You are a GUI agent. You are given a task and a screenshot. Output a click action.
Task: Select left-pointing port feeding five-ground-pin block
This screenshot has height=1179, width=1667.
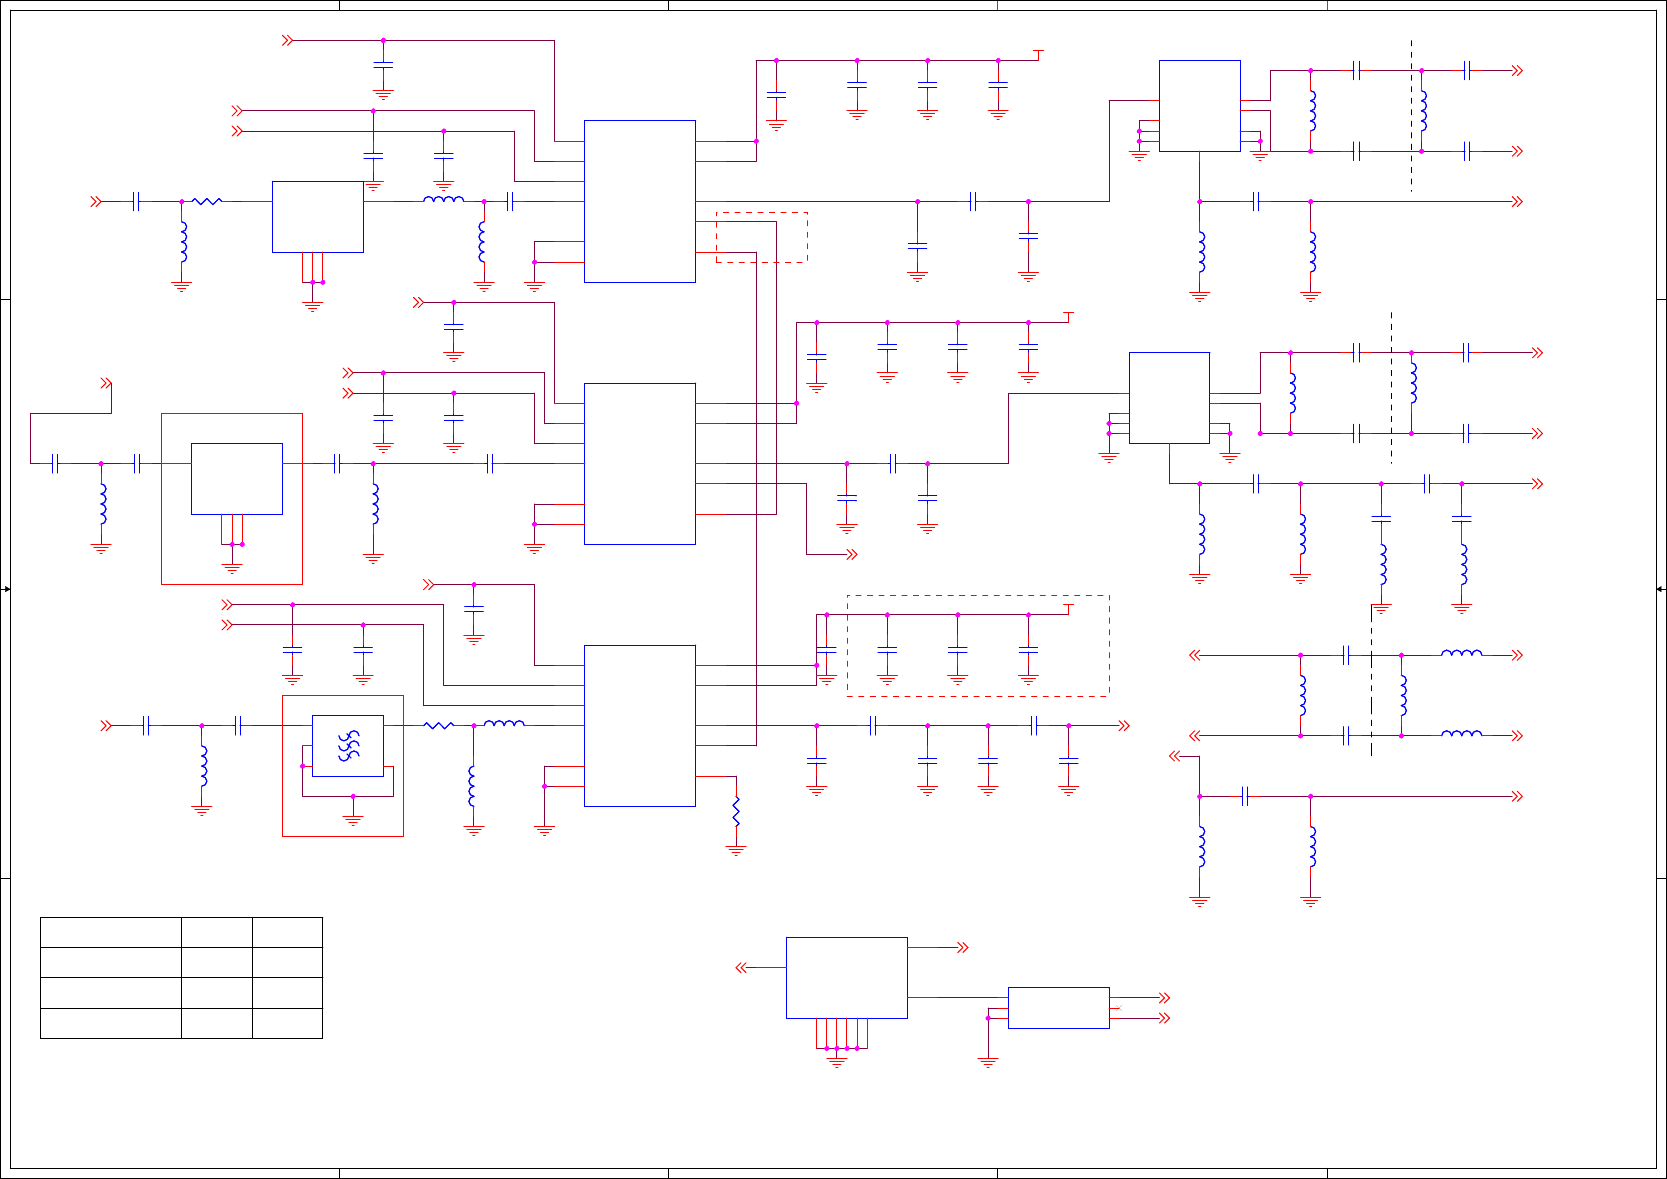(x=741, y=967)
